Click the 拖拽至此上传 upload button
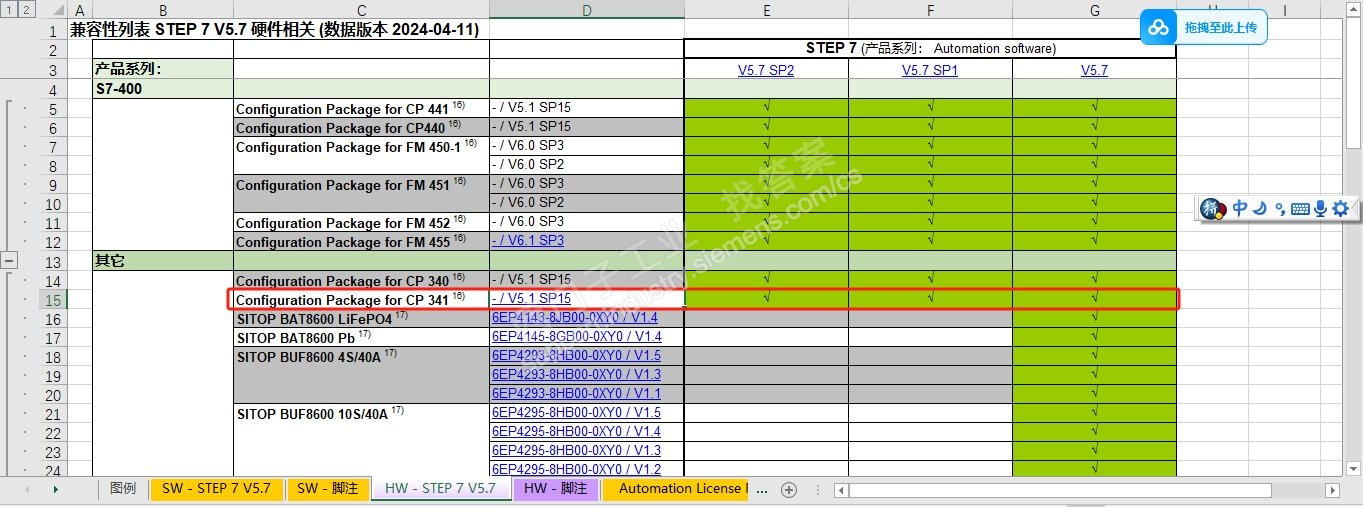 click(x=1204, y=28)
